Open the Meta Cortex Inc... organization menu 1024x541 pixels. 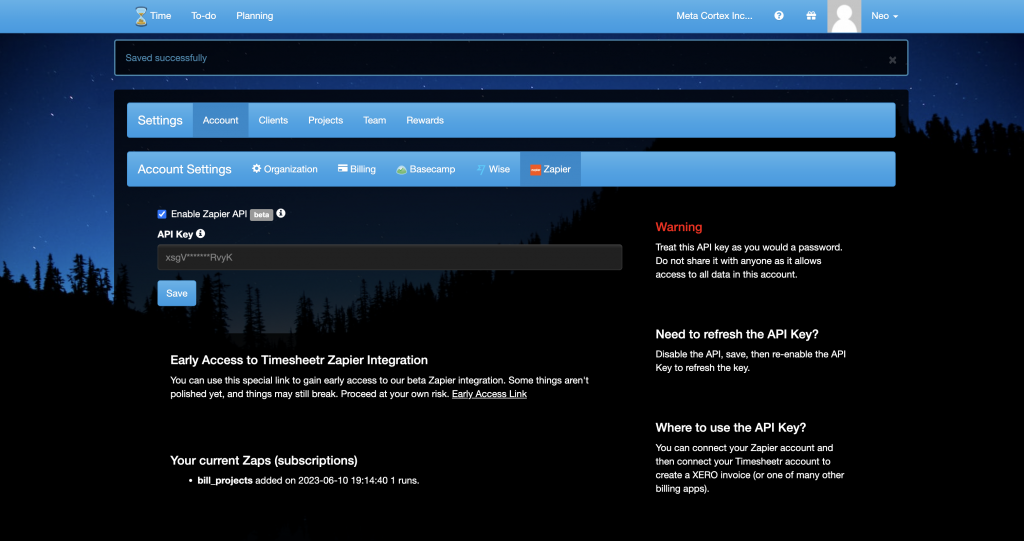click(x=714, y=16)
